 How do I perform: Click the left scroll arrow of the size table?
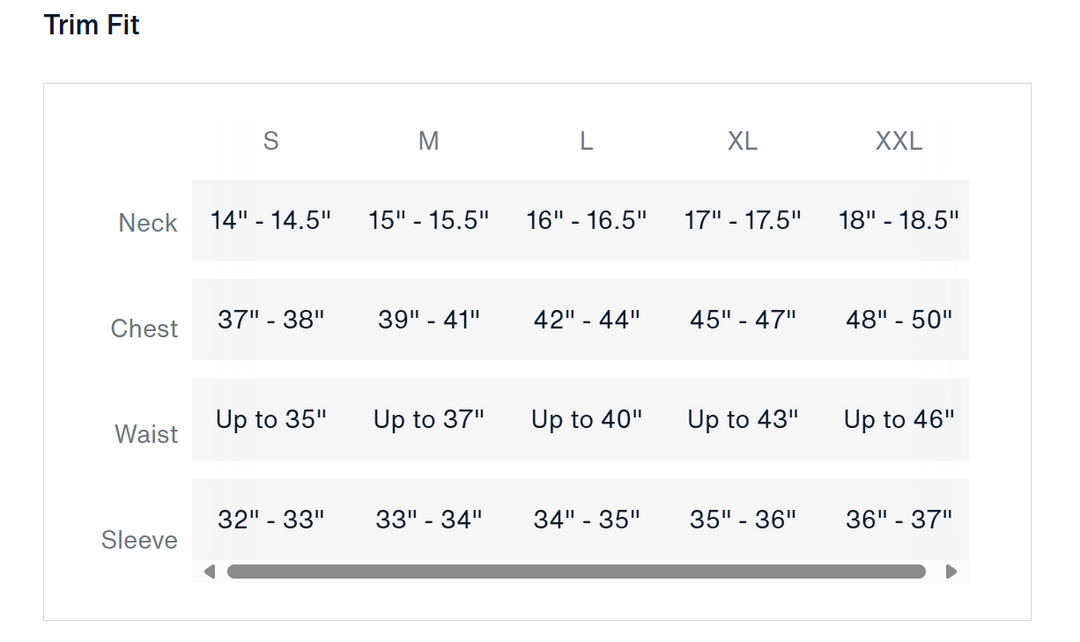[x=209, y=572]
